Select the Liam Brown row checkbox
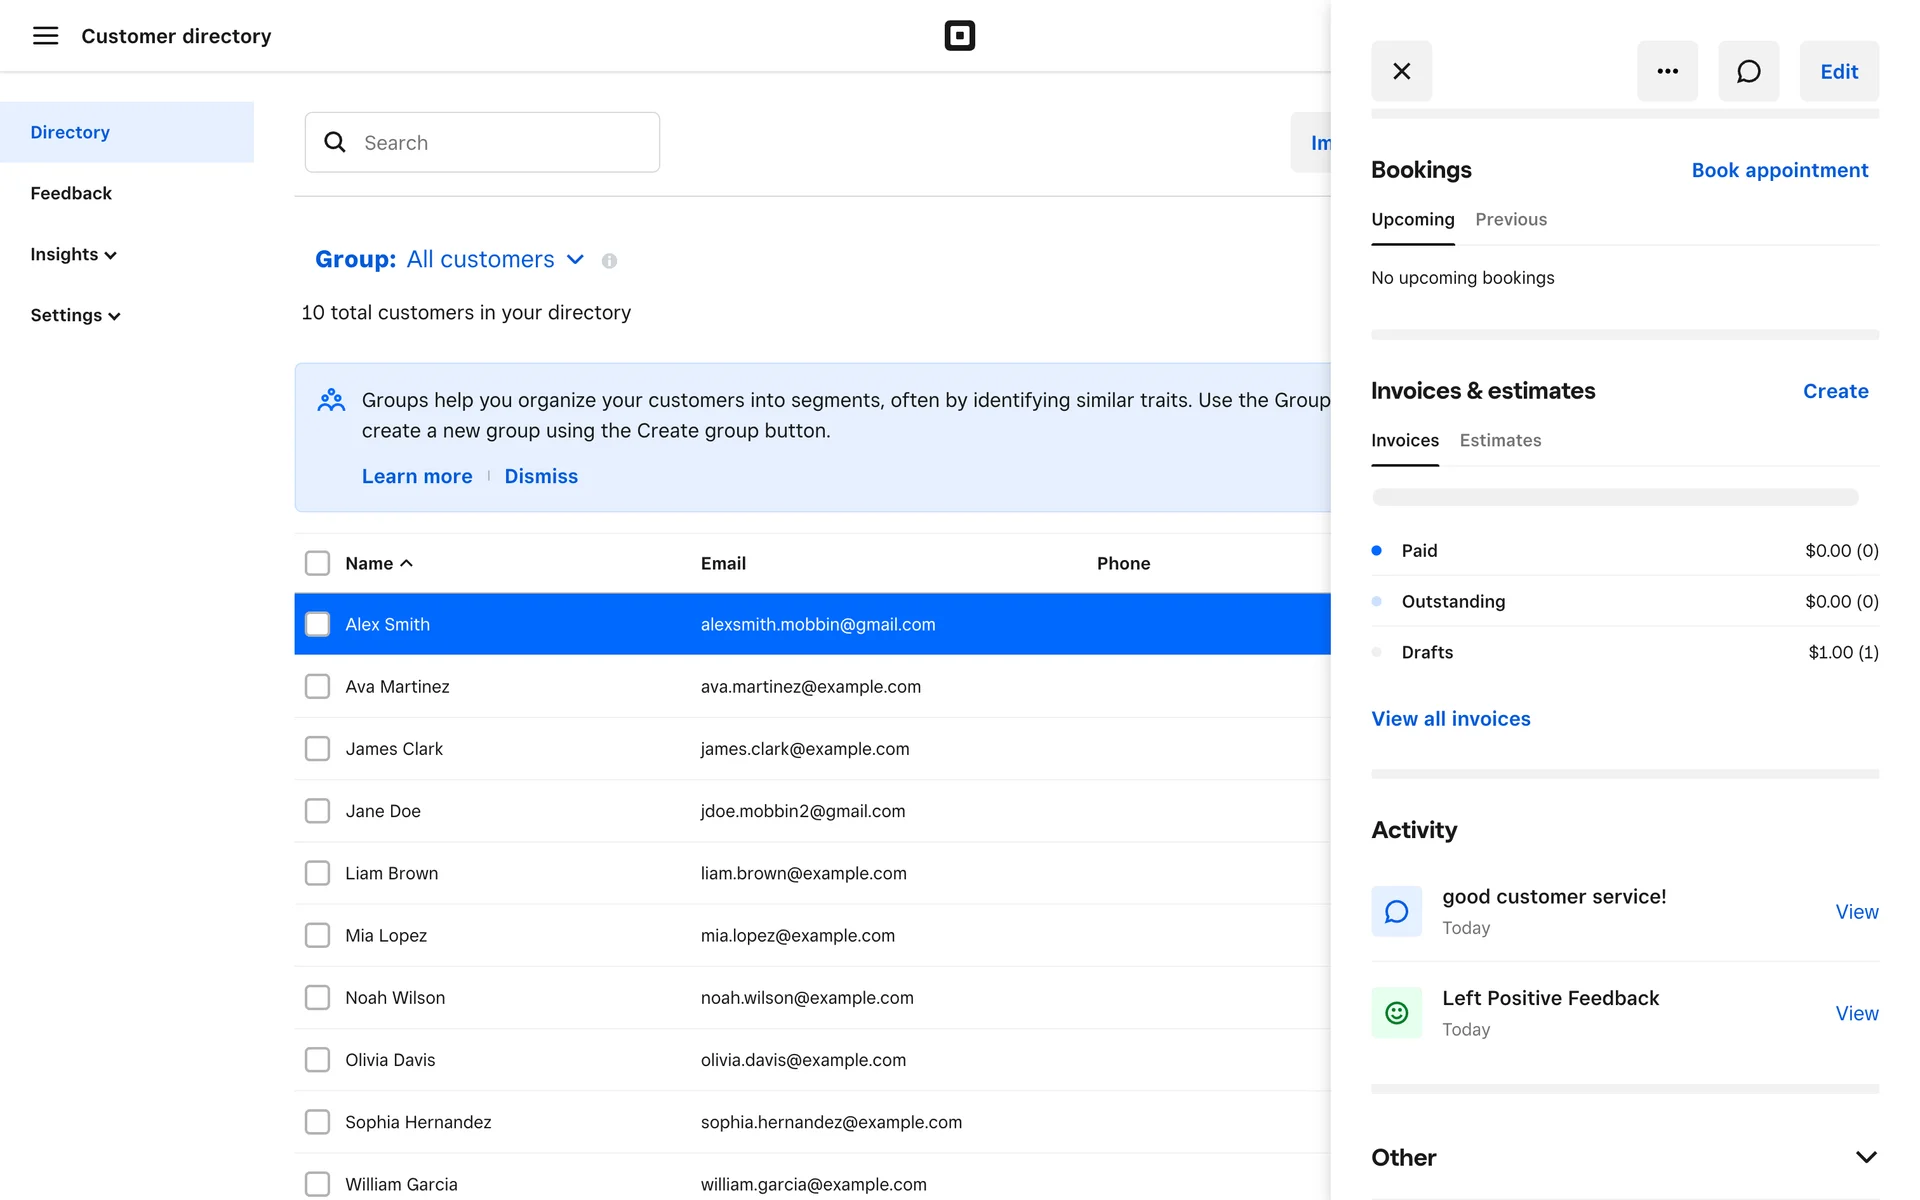The image size is (1920, 1200). 317,873
